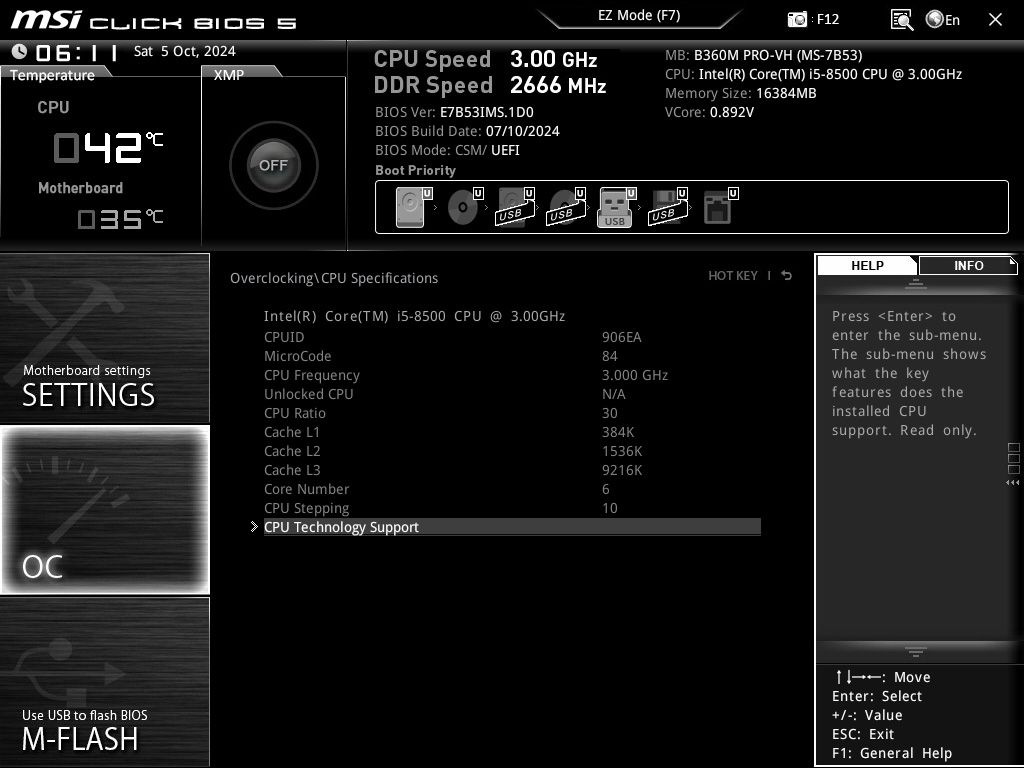Toggle the XMP OFF button

tap(273, 165)
